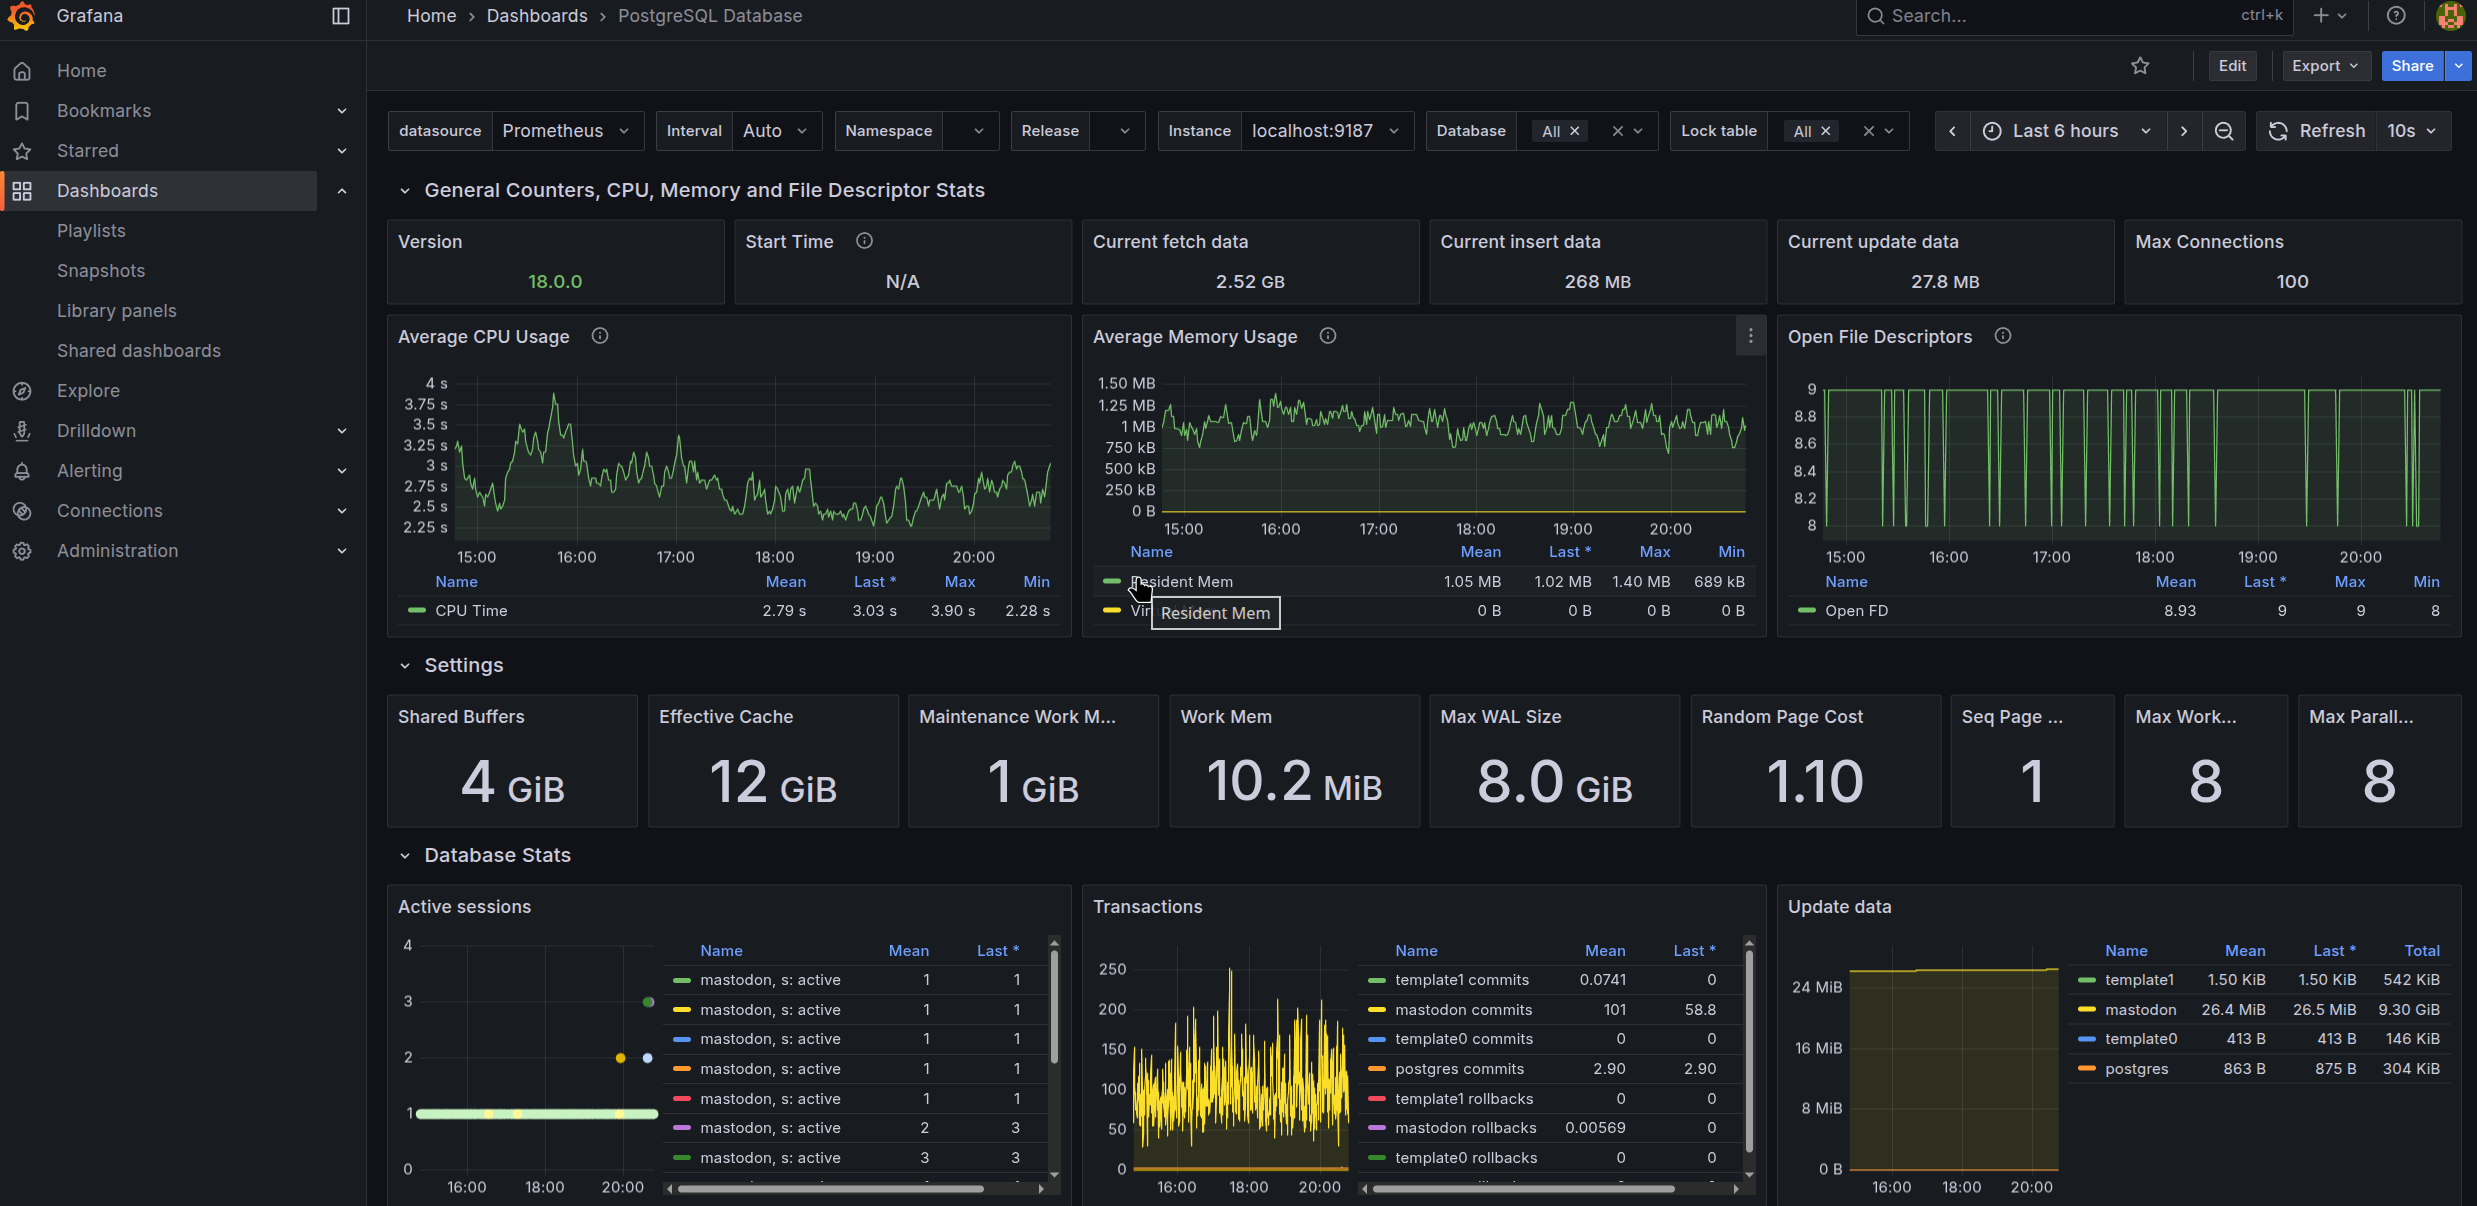The height and width of the screenshot is (1206, 2477).
Task: Toggle mastodon commits series in Transactions legend
Action: point(1463,1010)
